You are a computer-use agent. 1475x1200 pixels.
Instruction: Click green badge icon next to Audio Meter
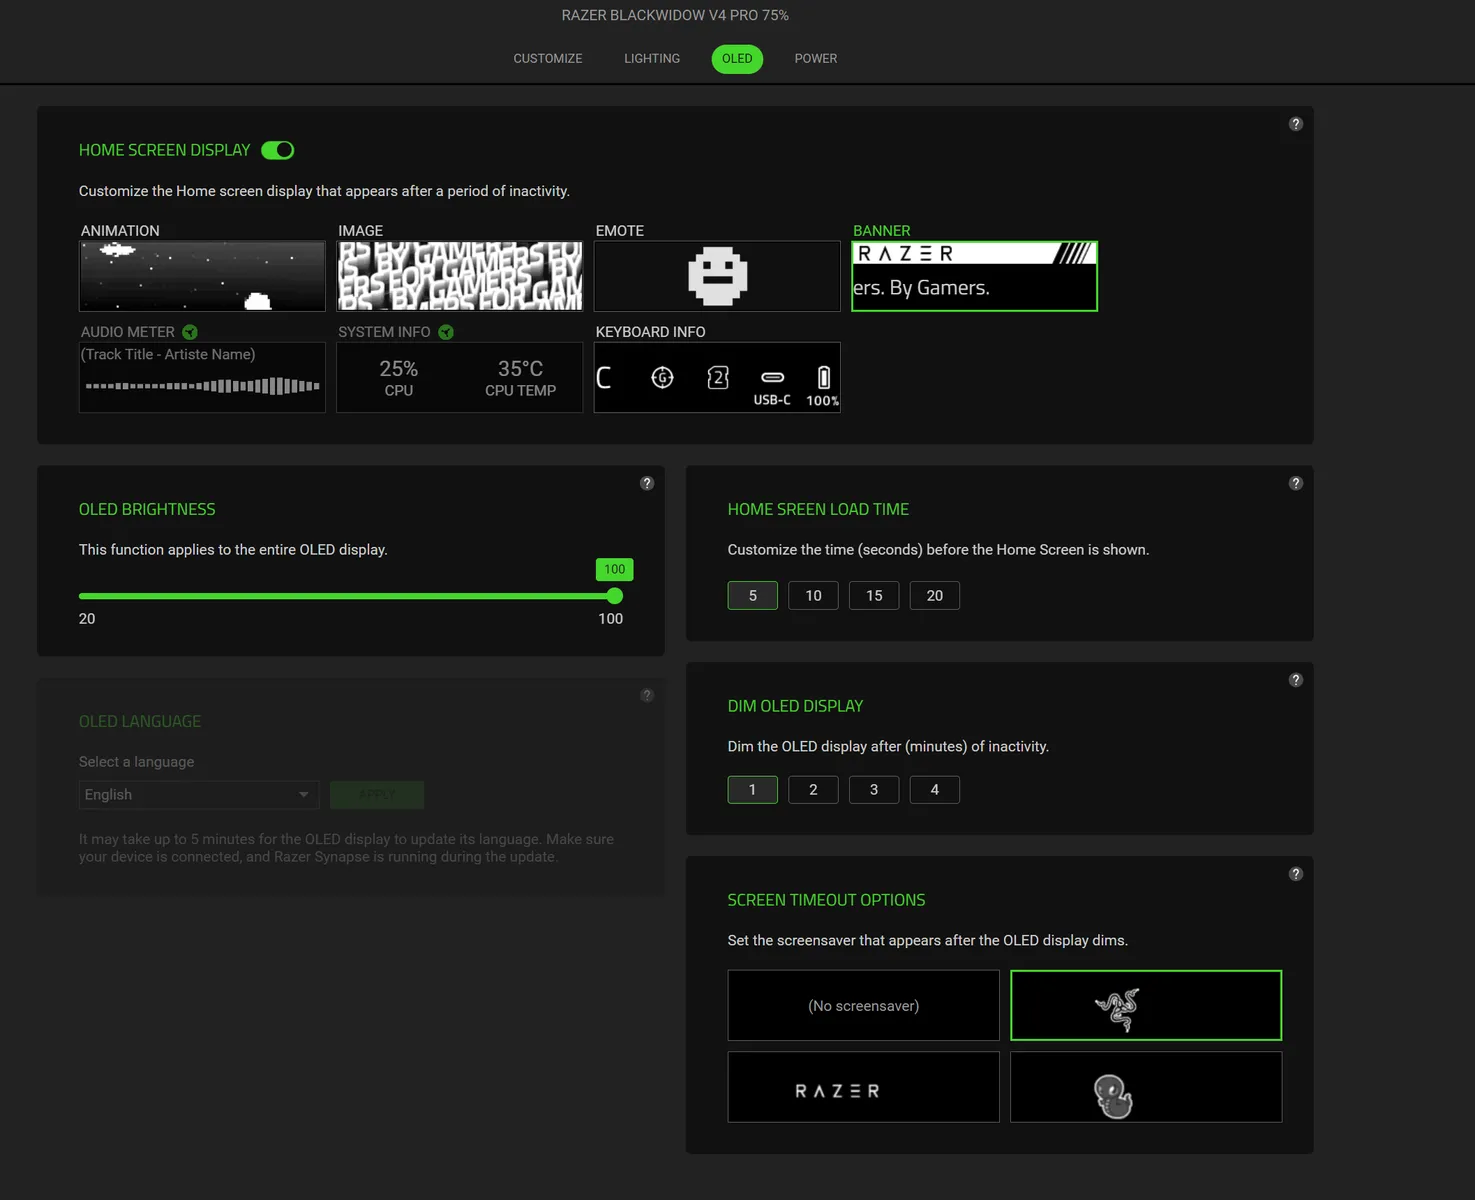190,332
